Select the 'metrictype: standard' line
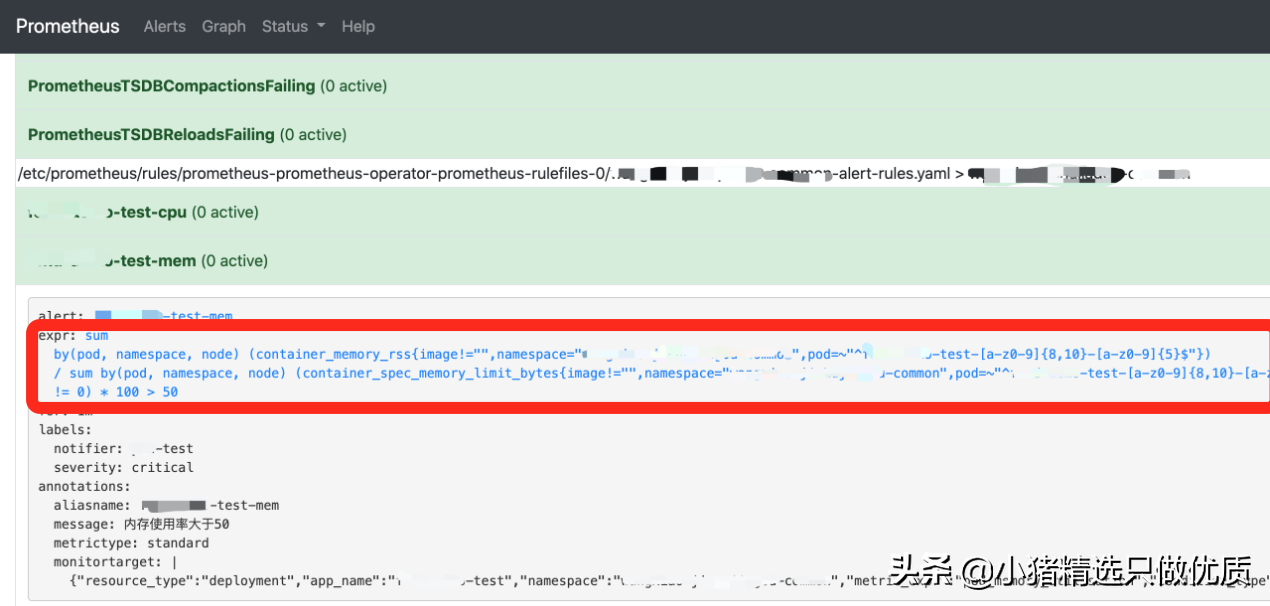 [x=132, y=543]
